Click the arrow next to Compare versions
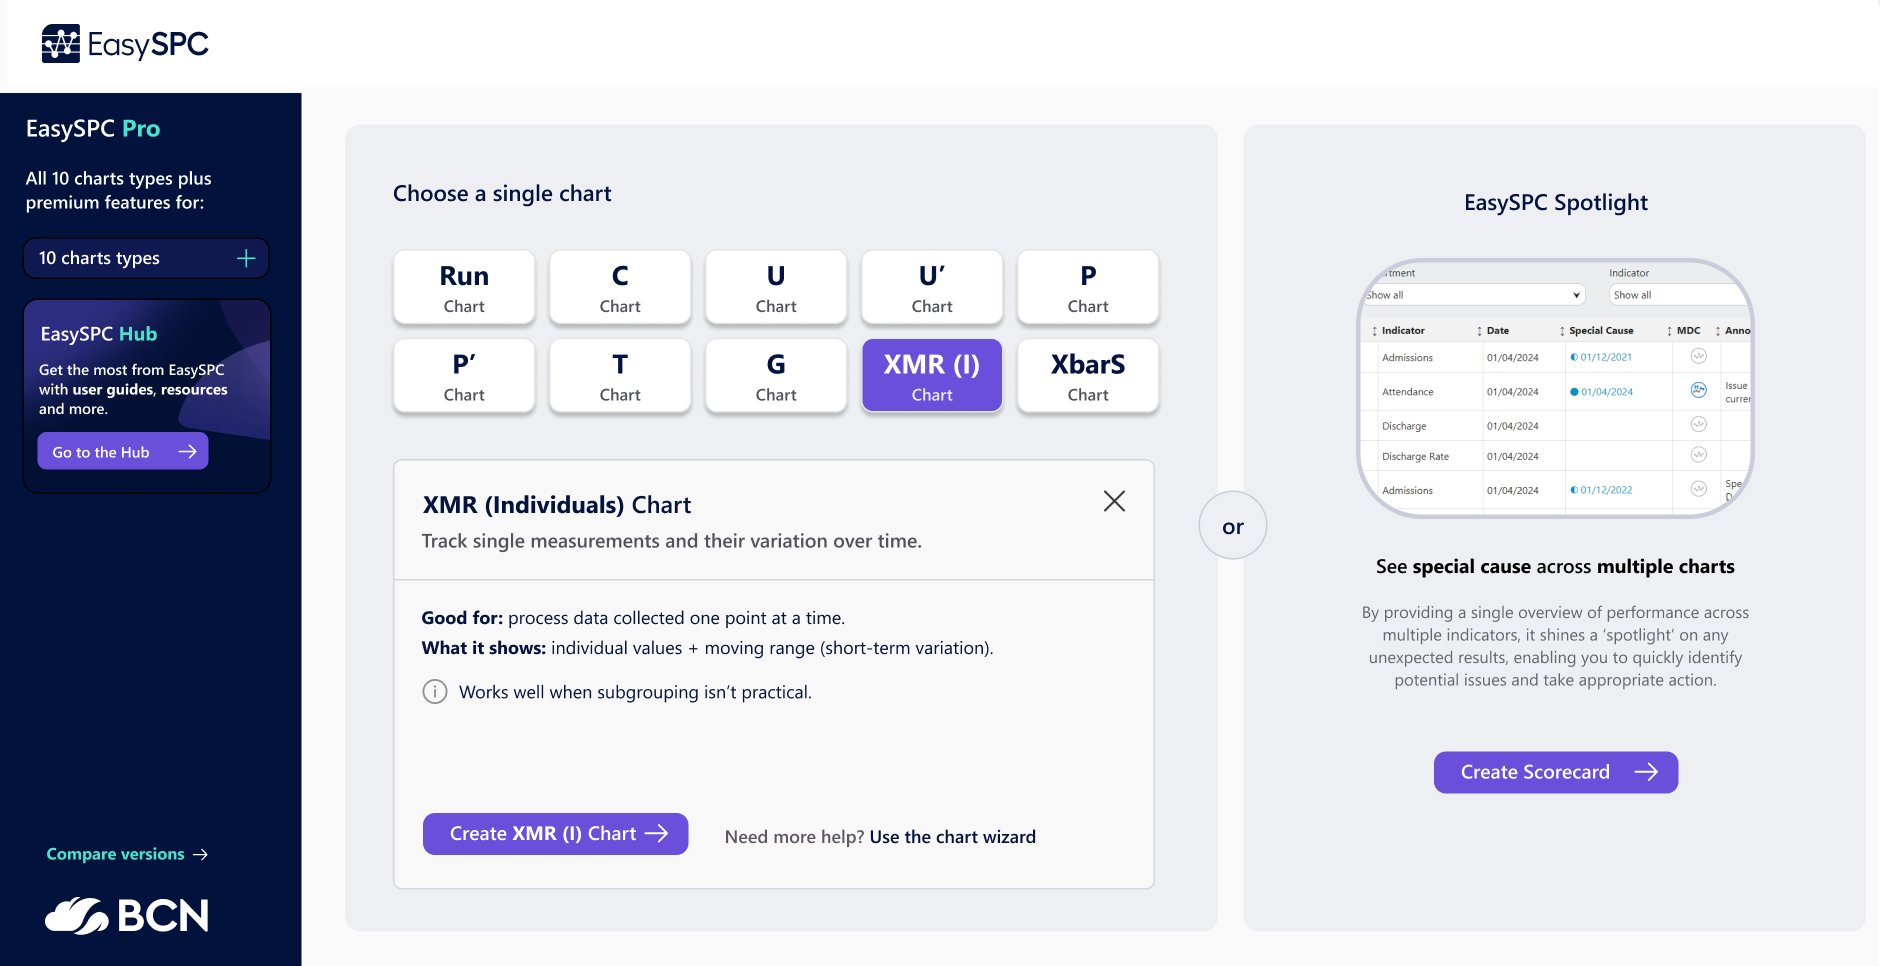Image resolution: width=1880 pixels, height=966 pixels. (201, 855)
